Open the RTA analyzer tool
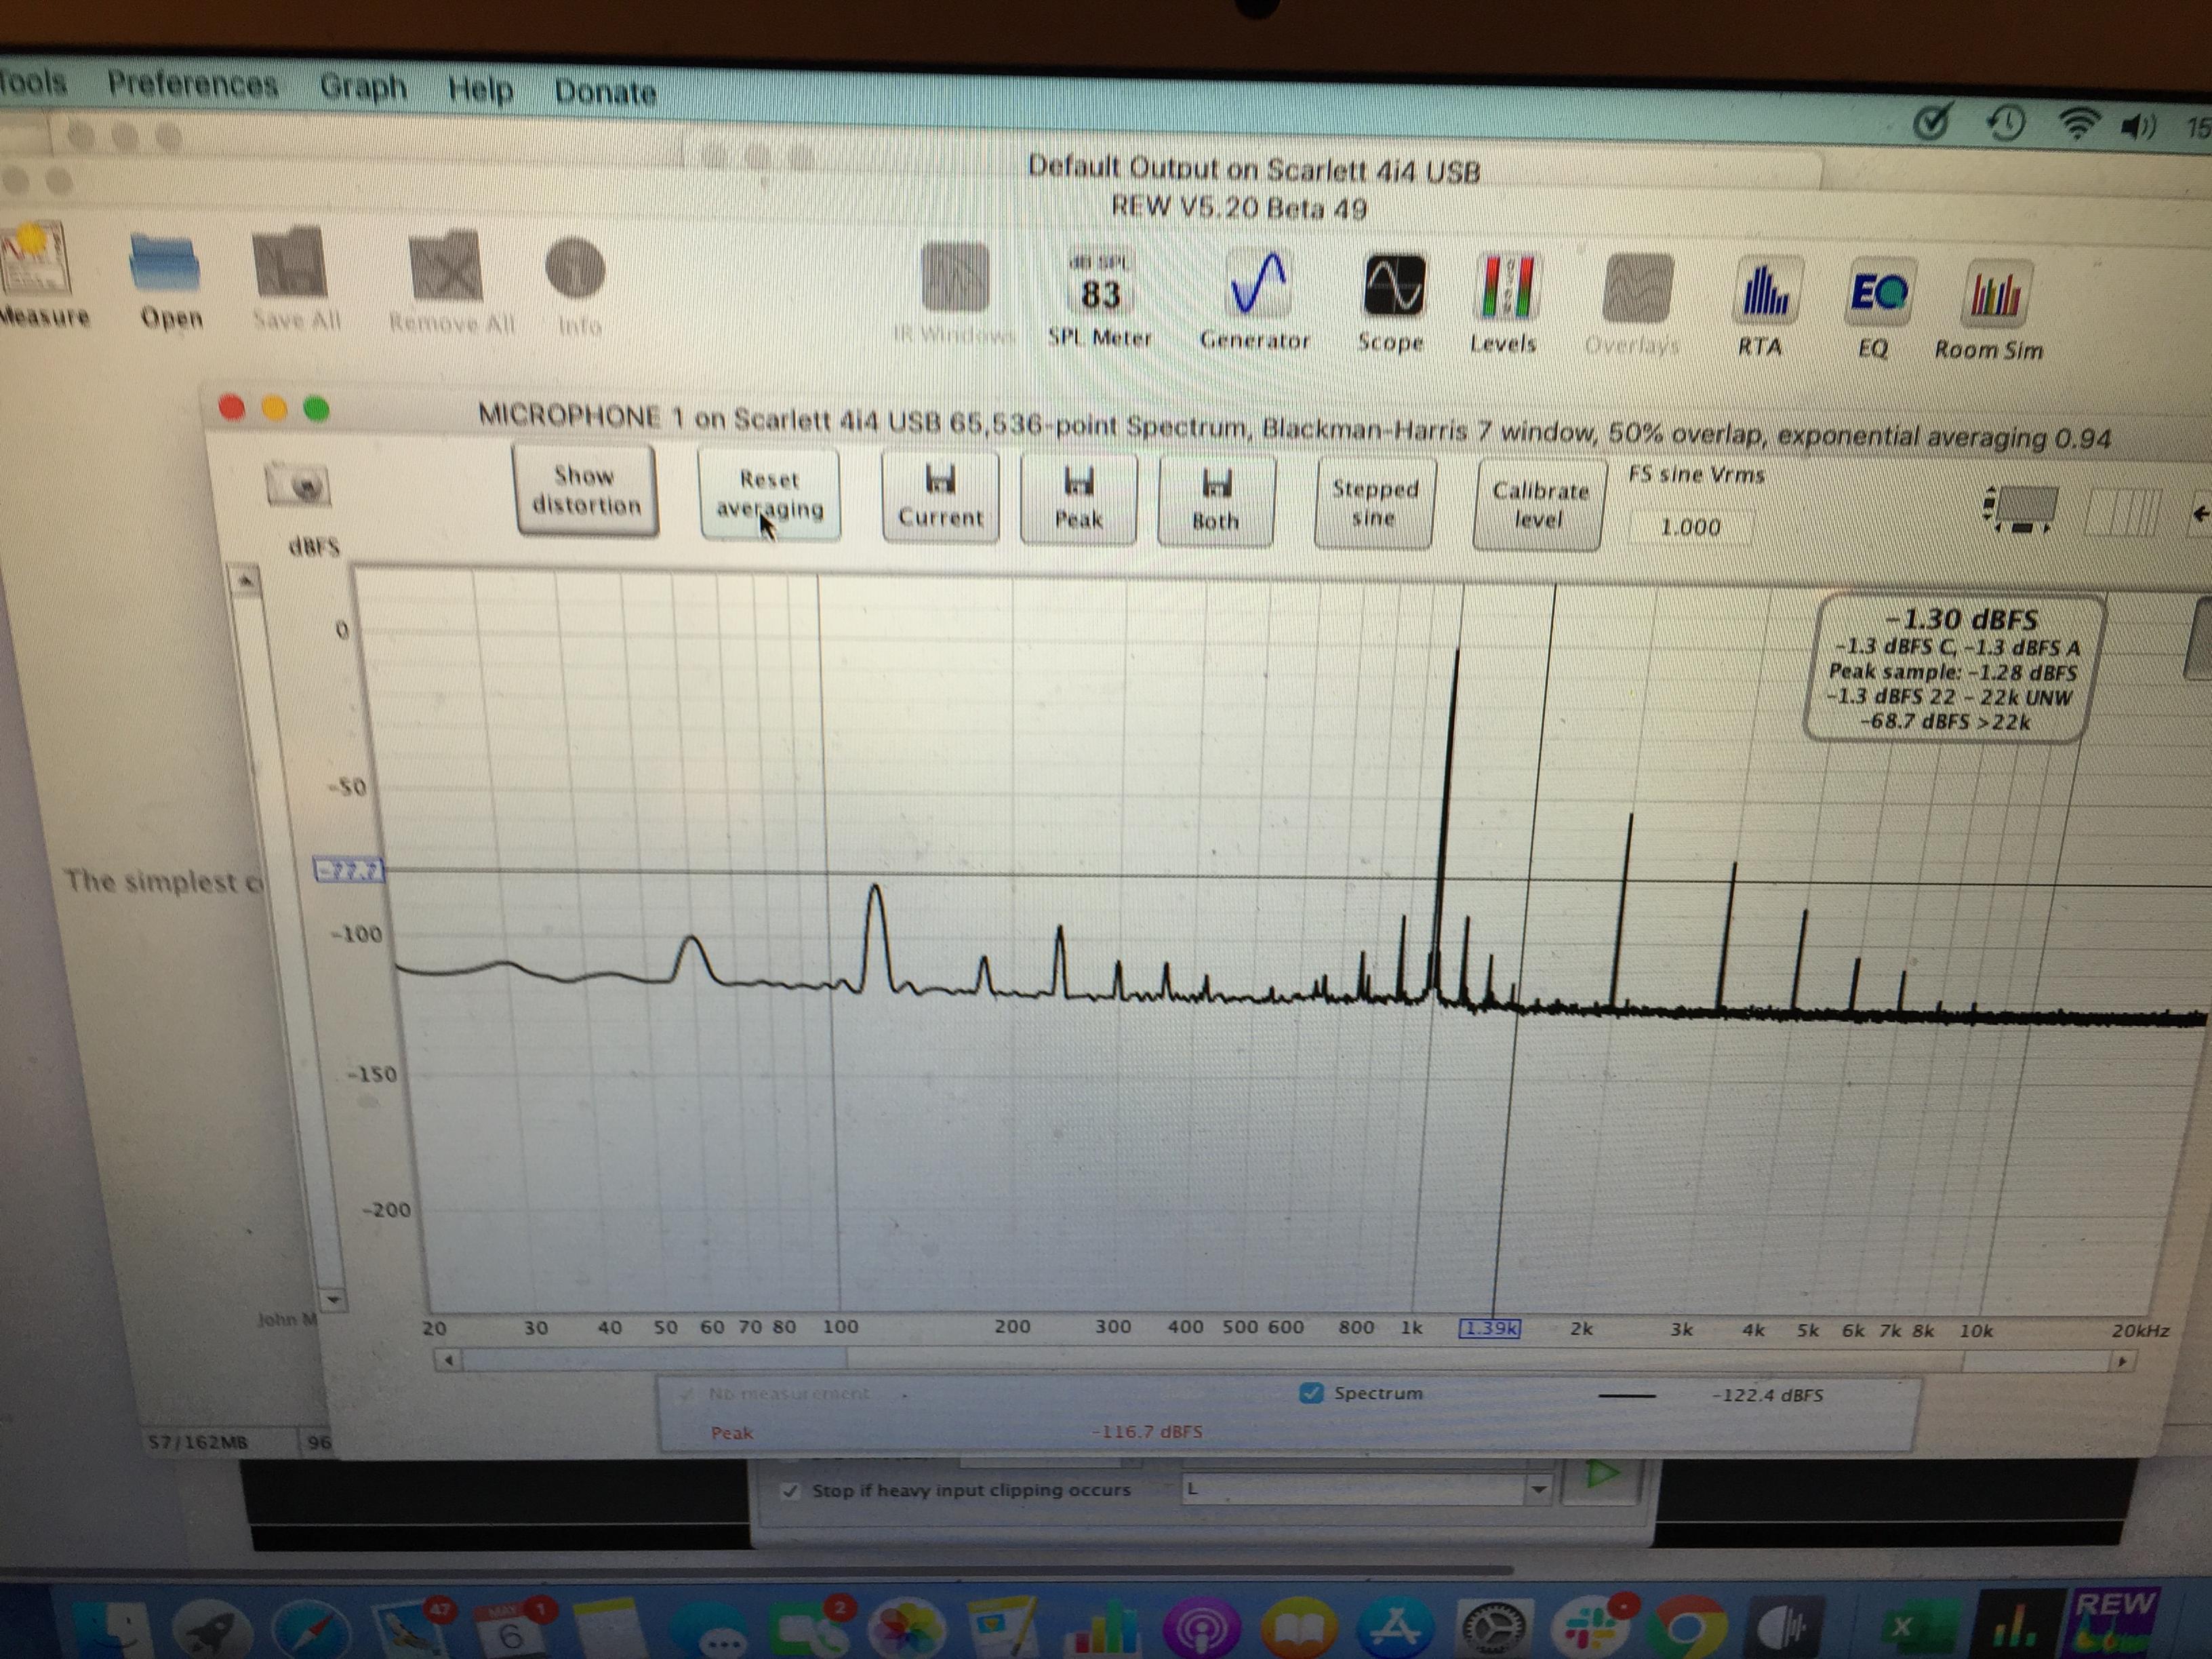The width and height of the screenshot is (2212, 1659). tap(1765, 307)
